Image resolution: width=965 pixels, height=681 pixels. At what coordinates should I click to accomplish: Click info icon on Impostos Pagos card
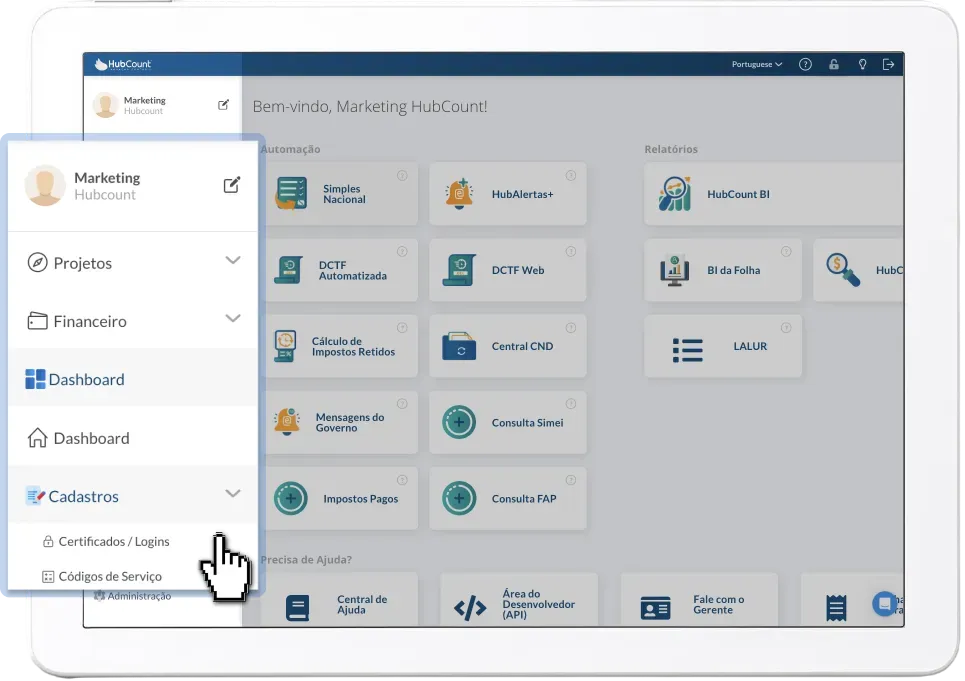402,480
